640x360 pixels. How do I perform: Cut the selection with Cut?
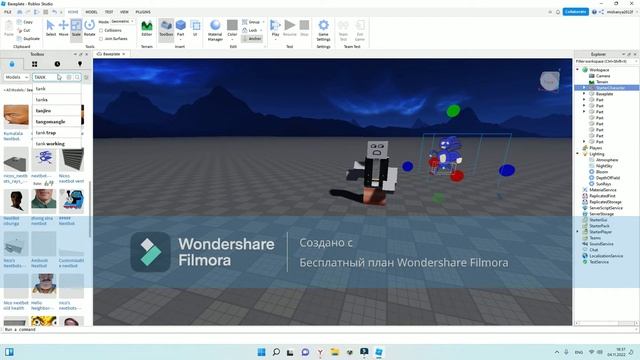(x=24, y=30)
